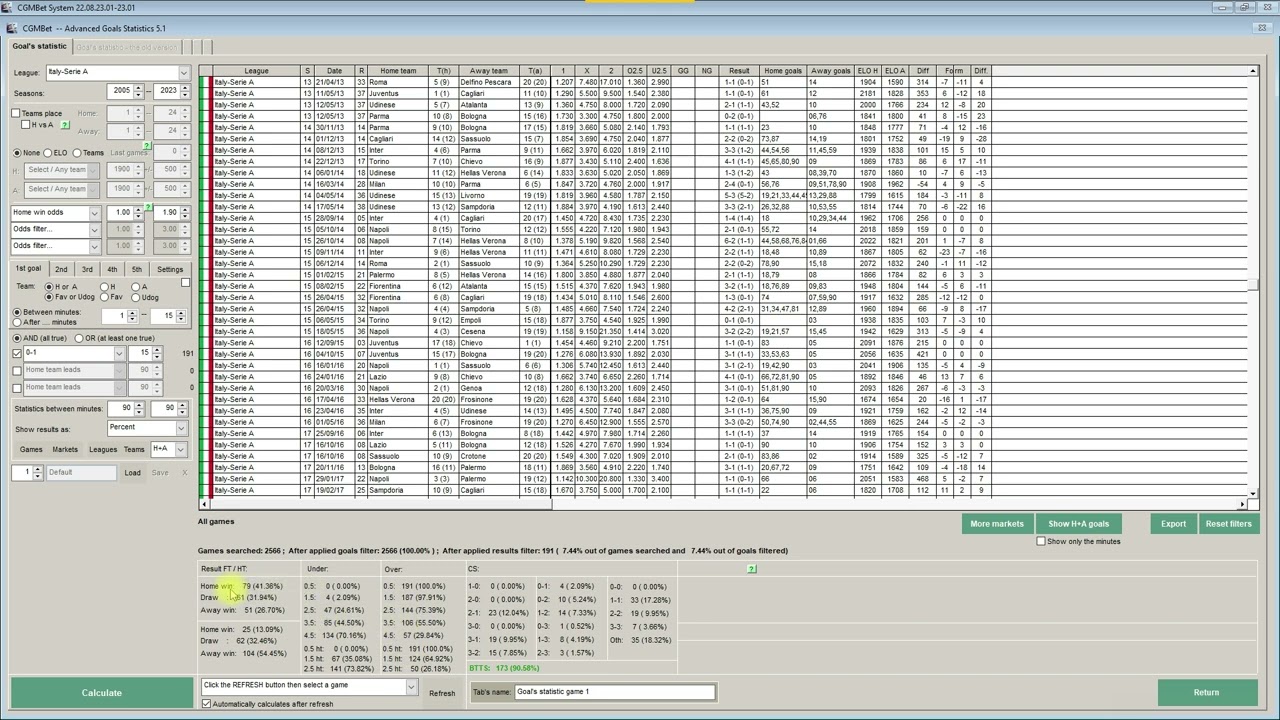
Task: Select the Teams radio option beside ELO
Action: click(x=77, y=153)
